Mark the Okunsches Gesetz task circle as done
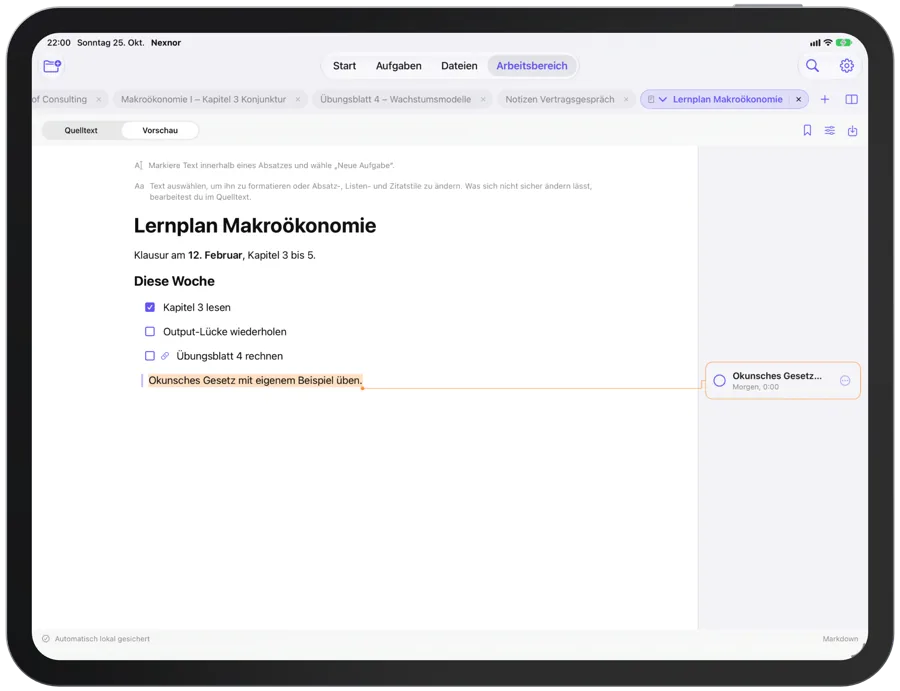 (719, 381)
